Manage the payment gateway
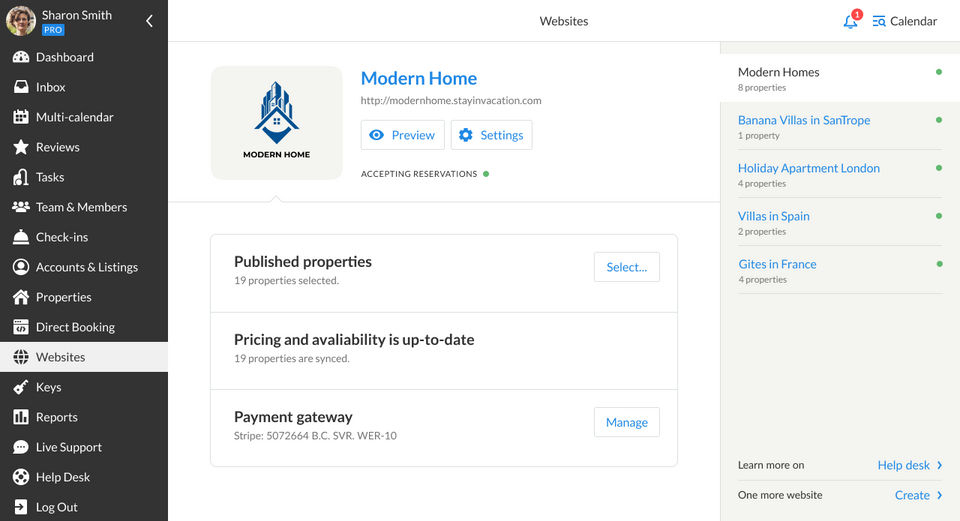The height and width of the screenshot is (521, 960). (626, 422)
